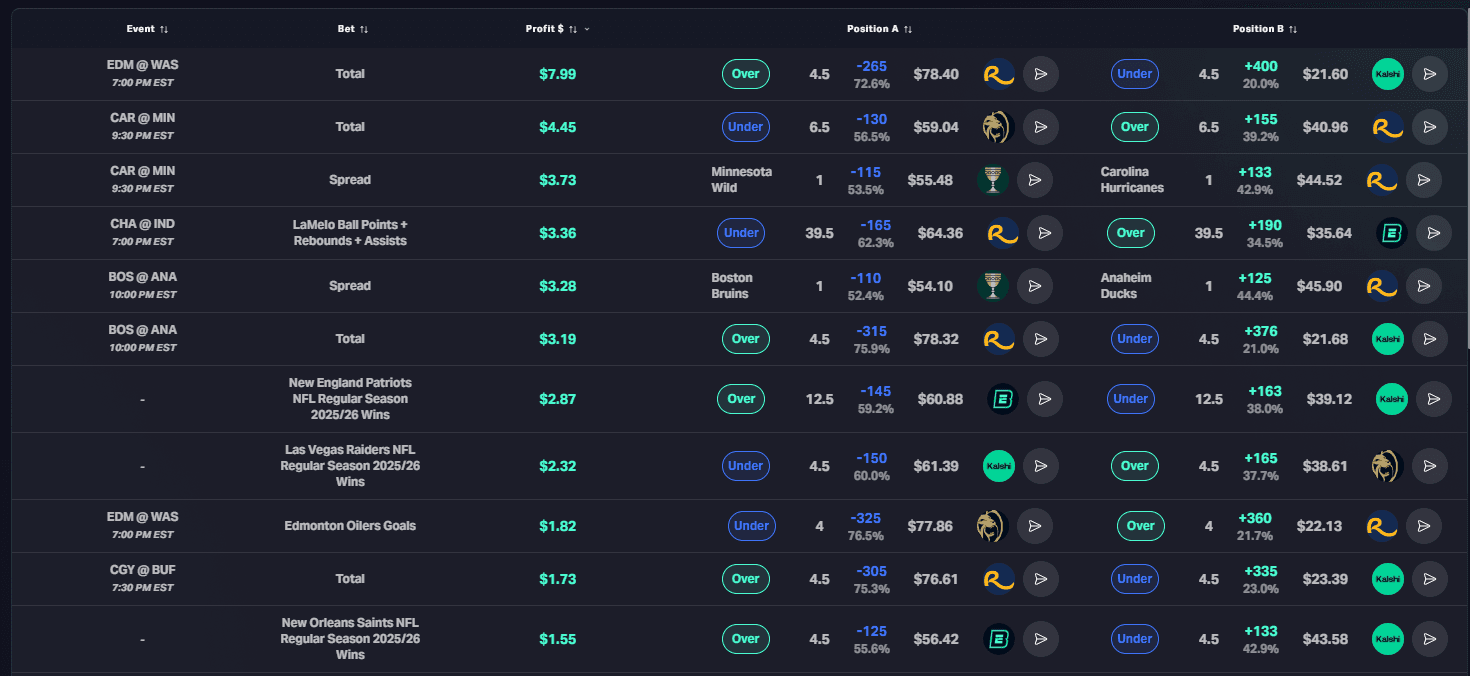Select the Under pill on the LaMelo Ball row
Screen dimensions: 1470x676
(x=741, y=233)
